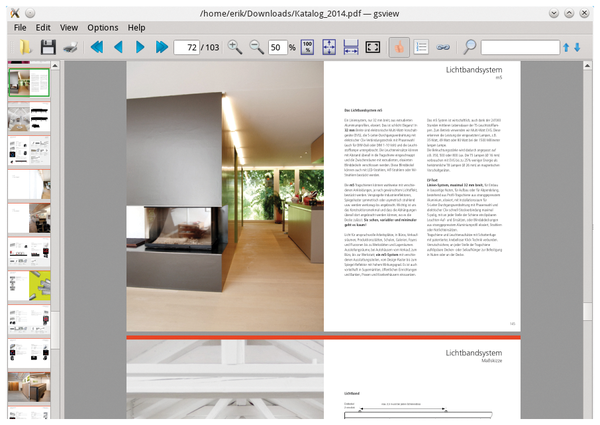This screenshot has width=600, height=425.
Task: Close the gsview window
Action: click(x=584, y=13)
